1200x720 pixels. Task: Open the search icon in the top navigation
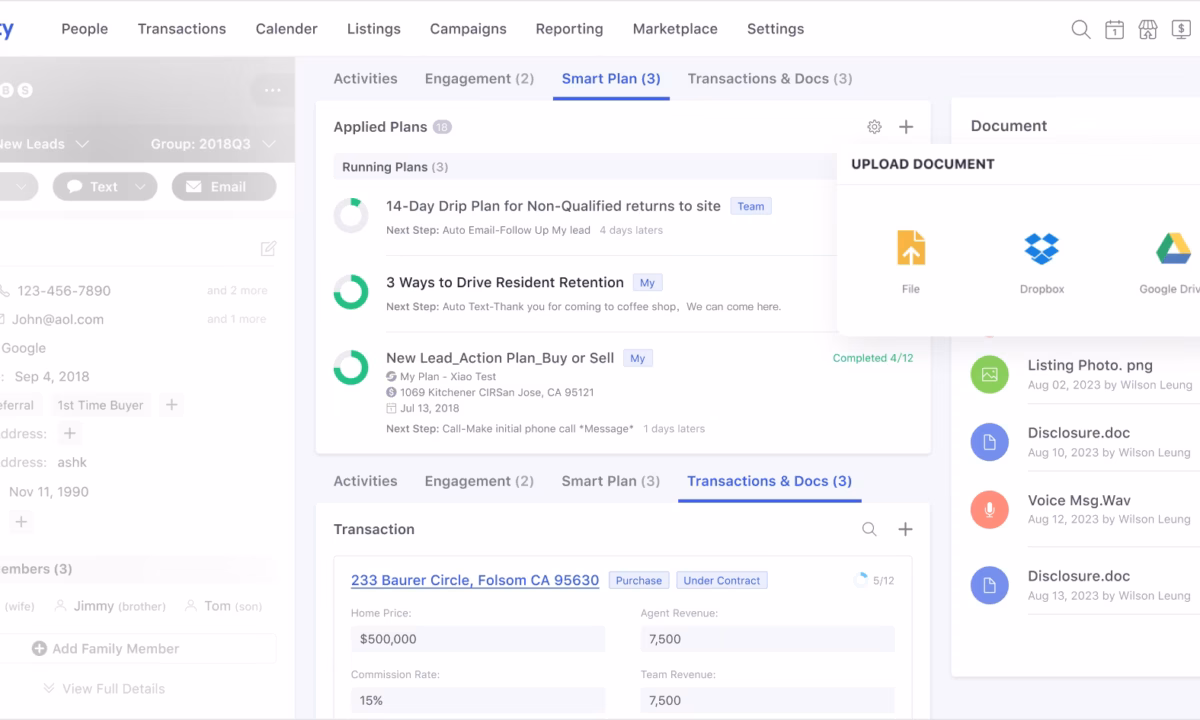point(1081,29)
